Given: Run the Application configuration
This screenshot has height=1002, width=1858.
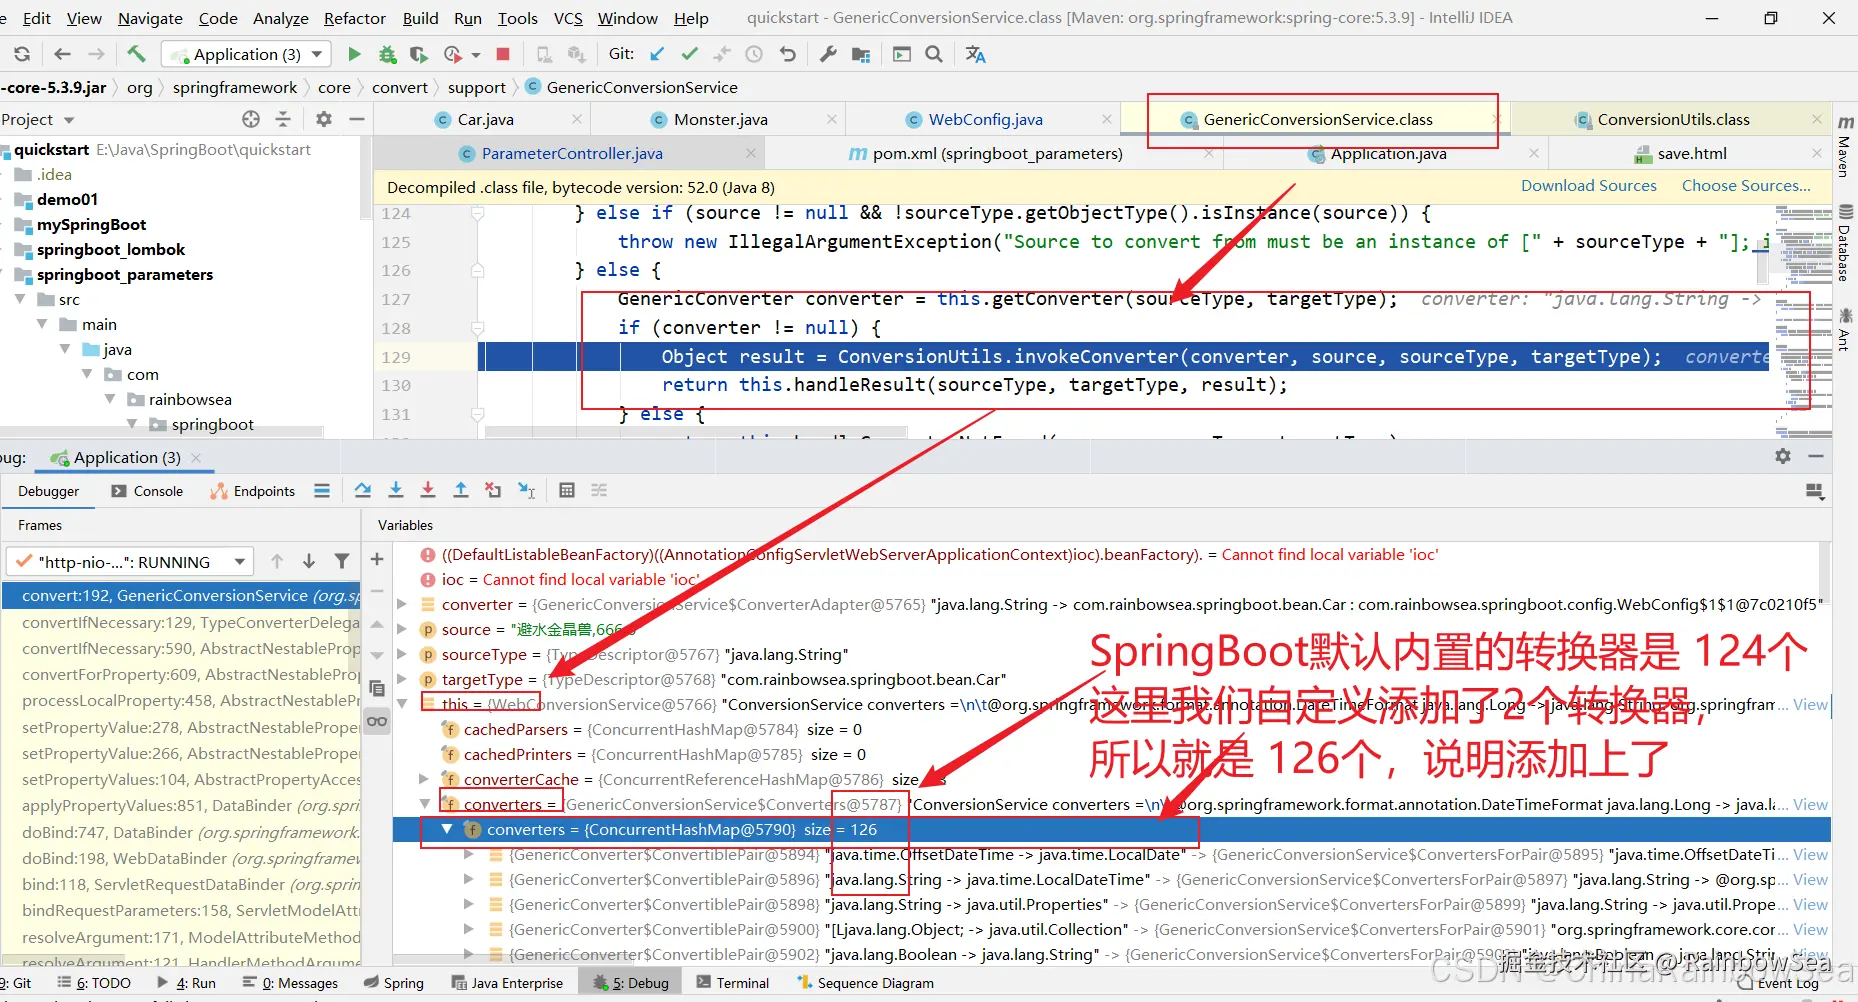Looking at the screenshot, I should click(354, 54).
